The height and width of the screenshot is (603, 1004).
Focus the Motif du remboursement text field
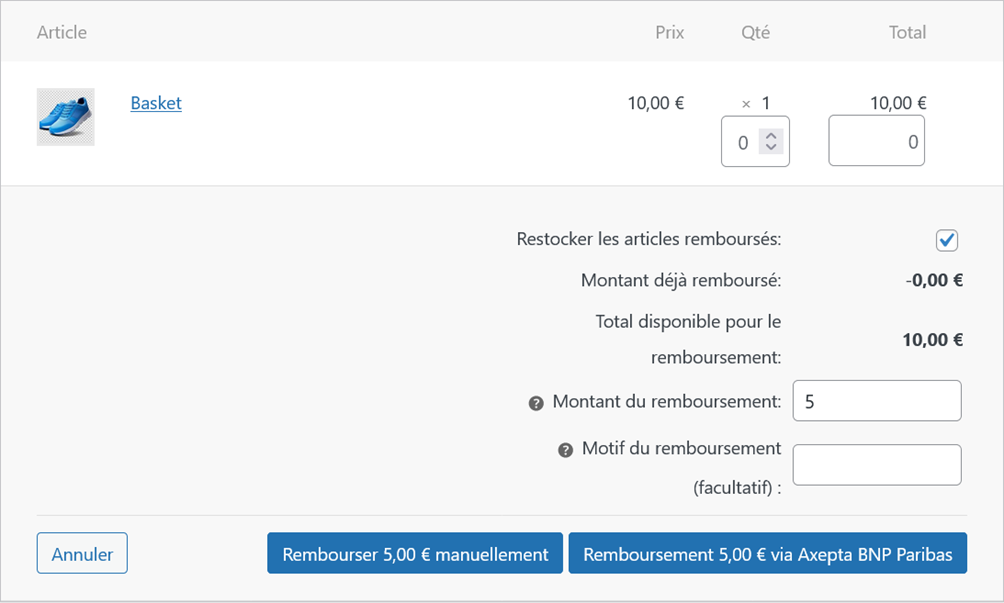[876, 465]
